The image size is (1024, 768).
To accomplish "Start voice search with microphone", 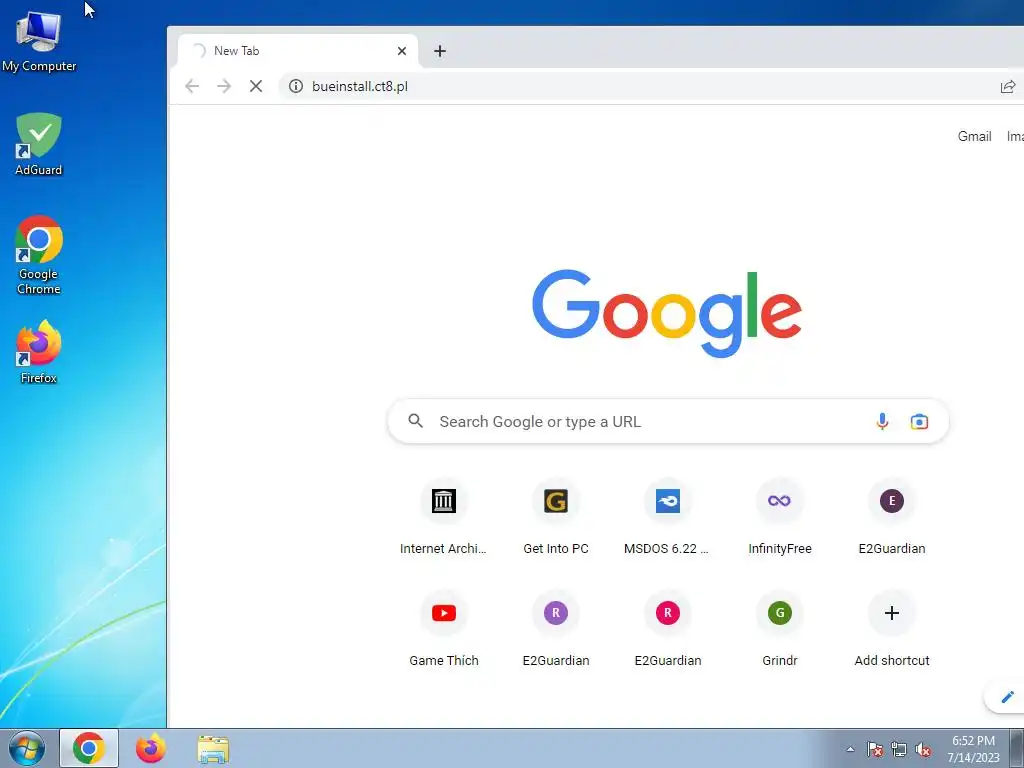I will 882,421.
